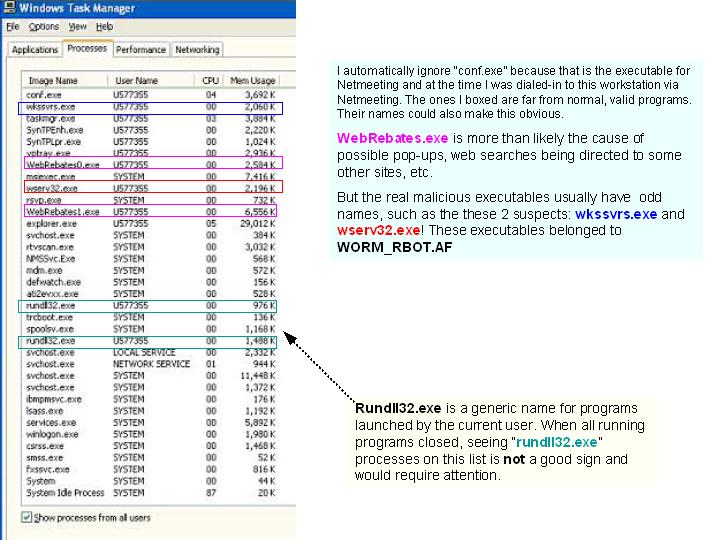Select the defwatch.exe process

point(151,282)
